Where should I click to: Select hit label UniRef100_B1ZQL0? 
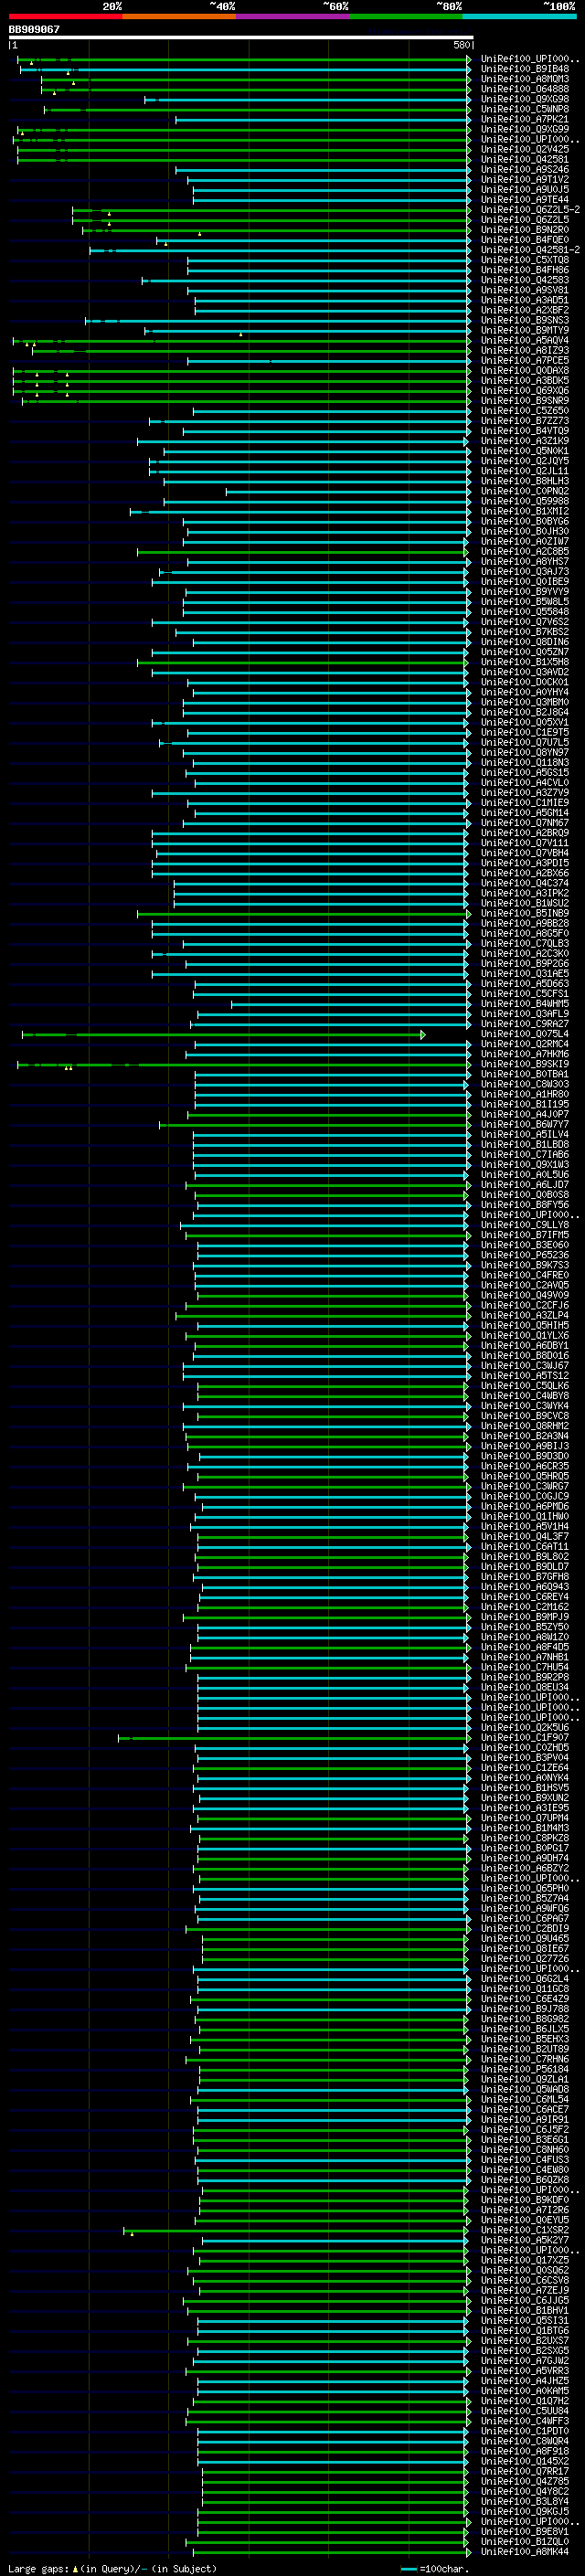click(524, 2542)
